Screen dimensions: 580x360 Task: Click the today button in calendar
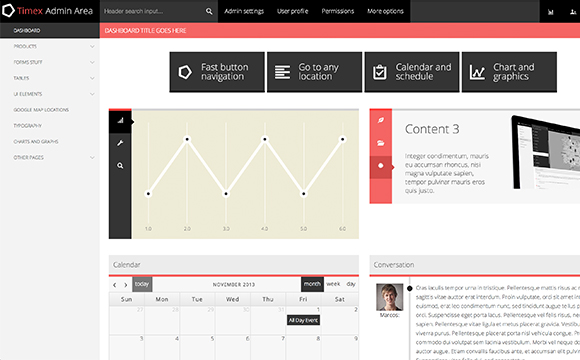pyautogui.click(x=142, y=284)
